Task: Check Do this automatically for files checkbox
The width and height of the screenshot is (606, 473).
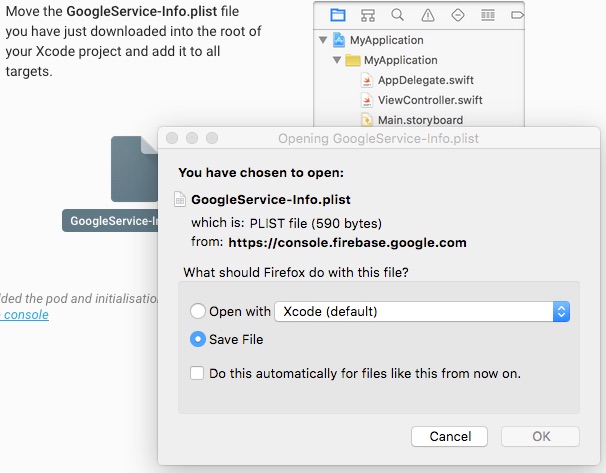Action: point(197,373)
